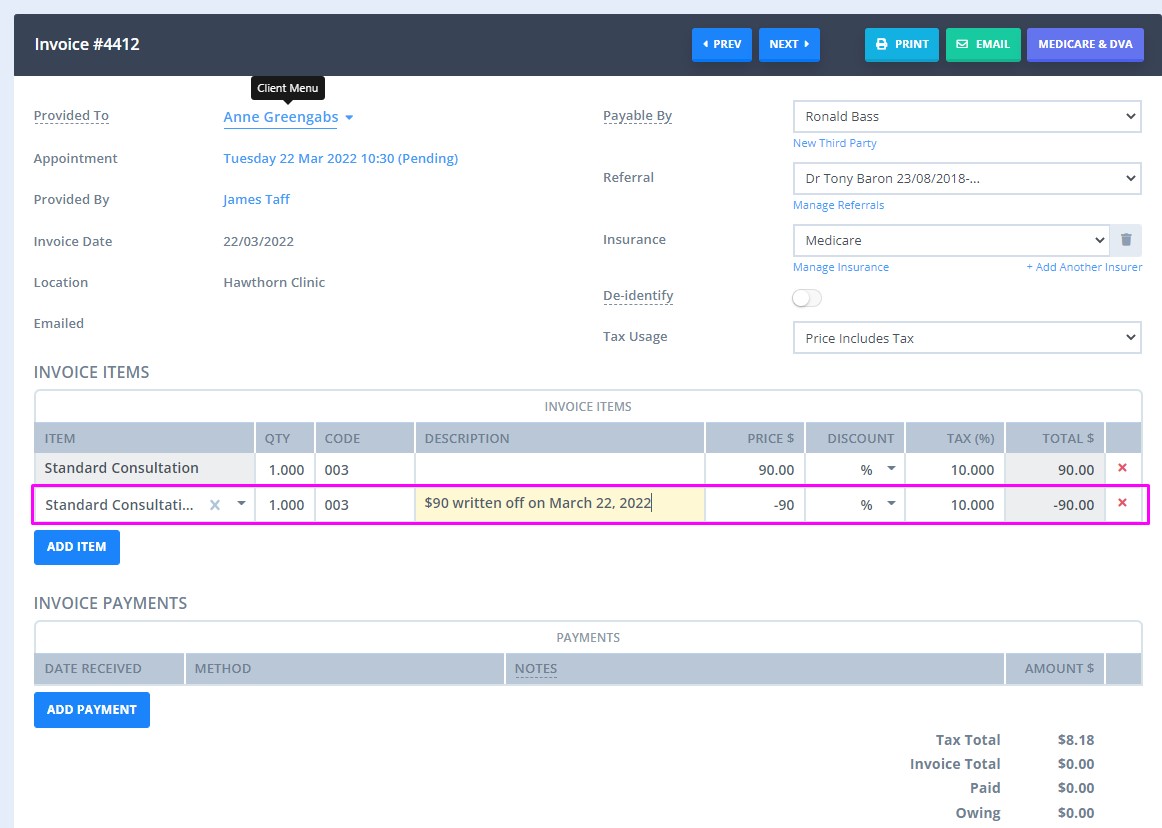Click the MEDICARE & DVA button
1162x828 pixels.
pos(1085,44)
